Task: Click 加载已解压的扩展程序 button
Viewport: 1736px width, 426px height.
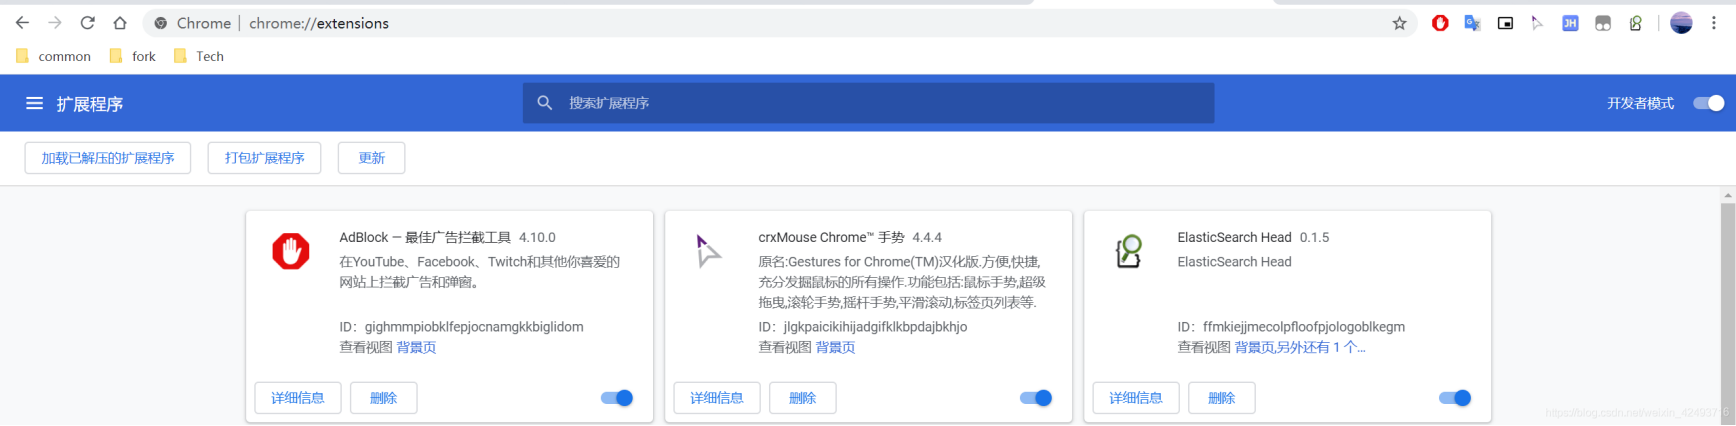Action: pos(108,158)
